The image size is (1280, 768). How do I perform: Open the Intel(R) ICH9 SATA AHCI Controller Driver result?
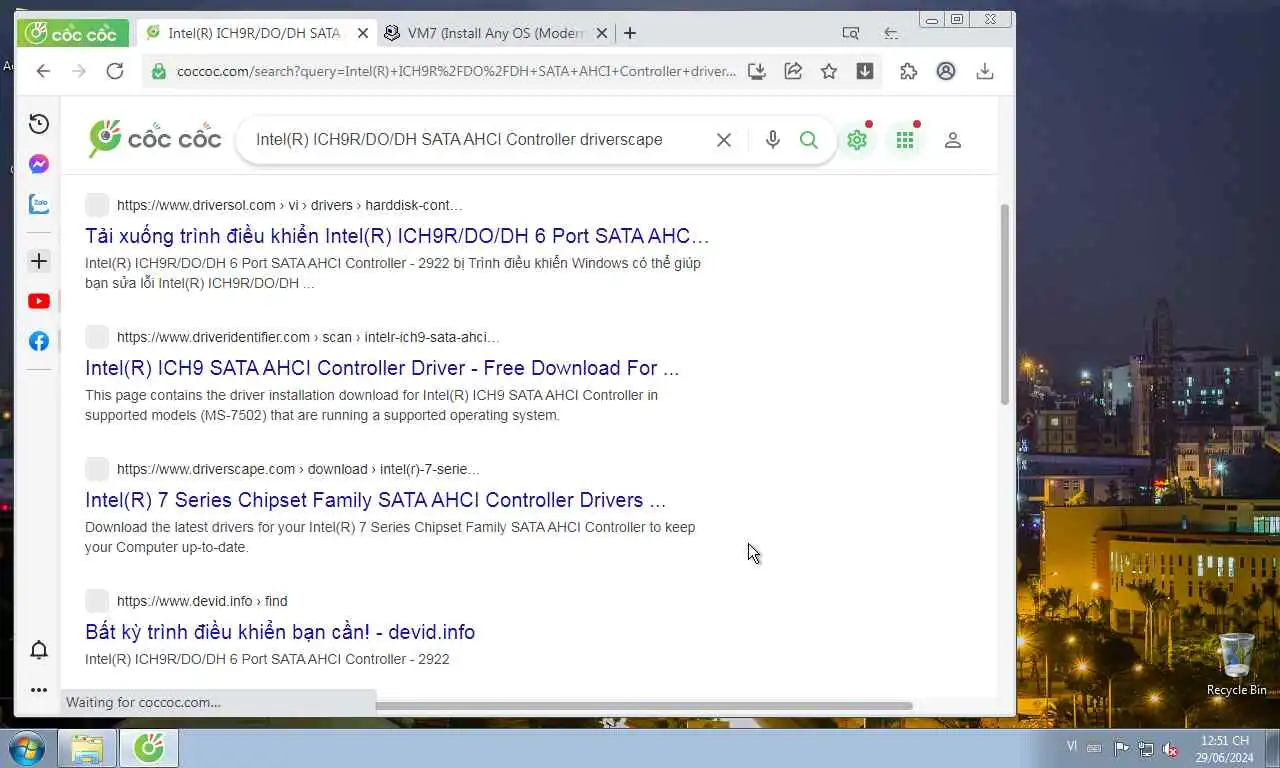pyautogui.click(x=382, y=368)
